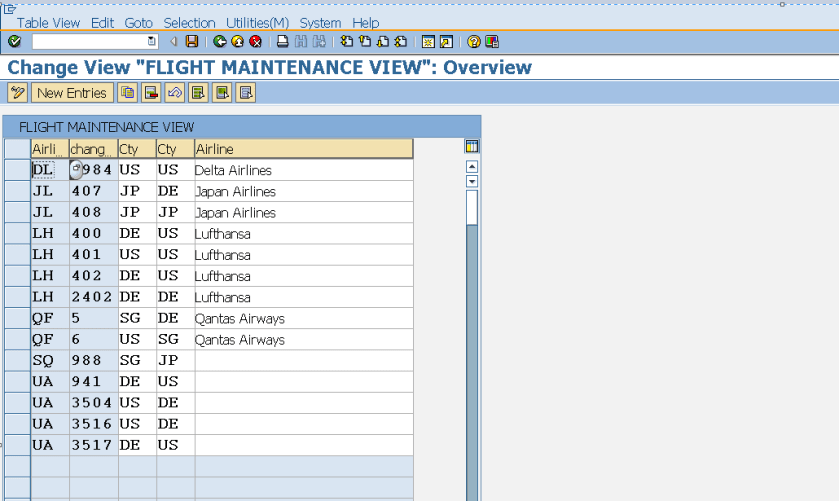The height and width of the screenshot is (501, 839).
Task: Select the row marker for LH 400
Action: pos(16,233)
